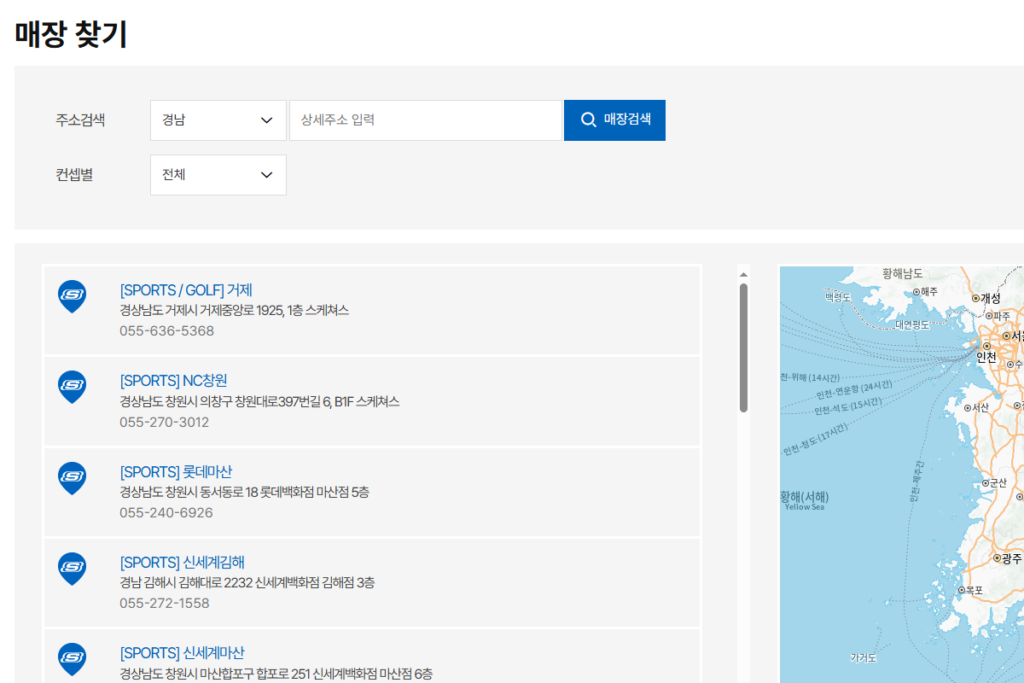Open the 전체 concept filter dropdown
The width and height of the screenshot is (1024, 683).
(218, 175)
